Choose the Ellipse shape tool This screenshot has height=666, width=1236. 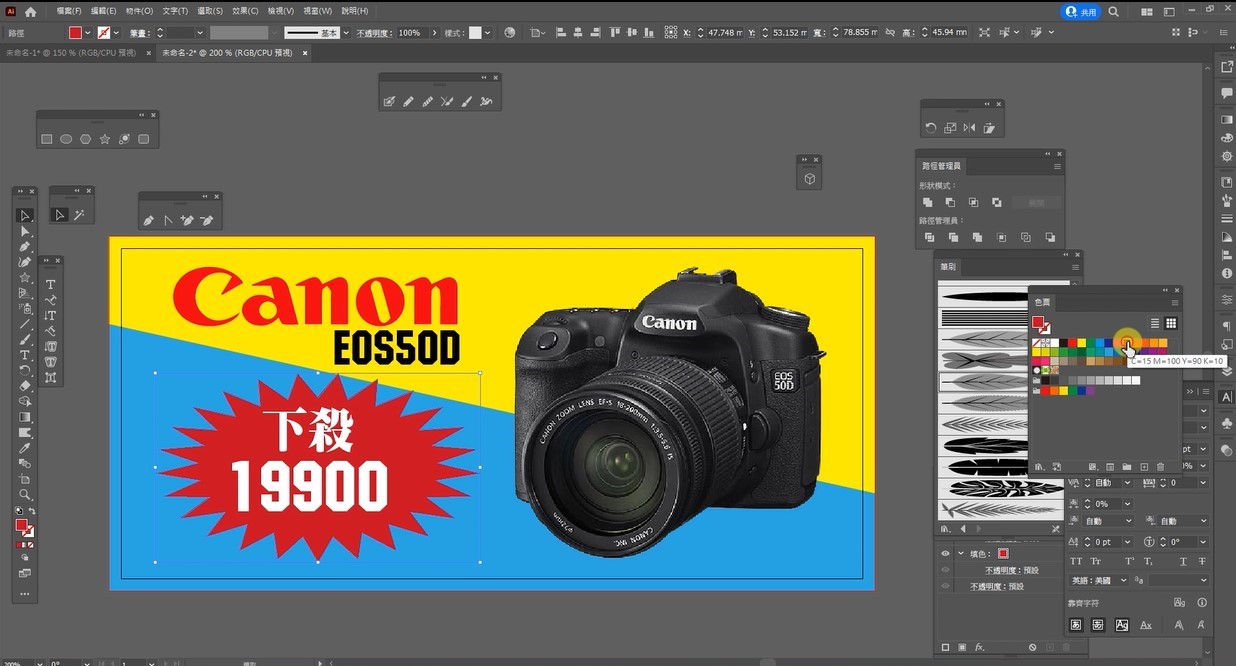[x=66, y=139]
